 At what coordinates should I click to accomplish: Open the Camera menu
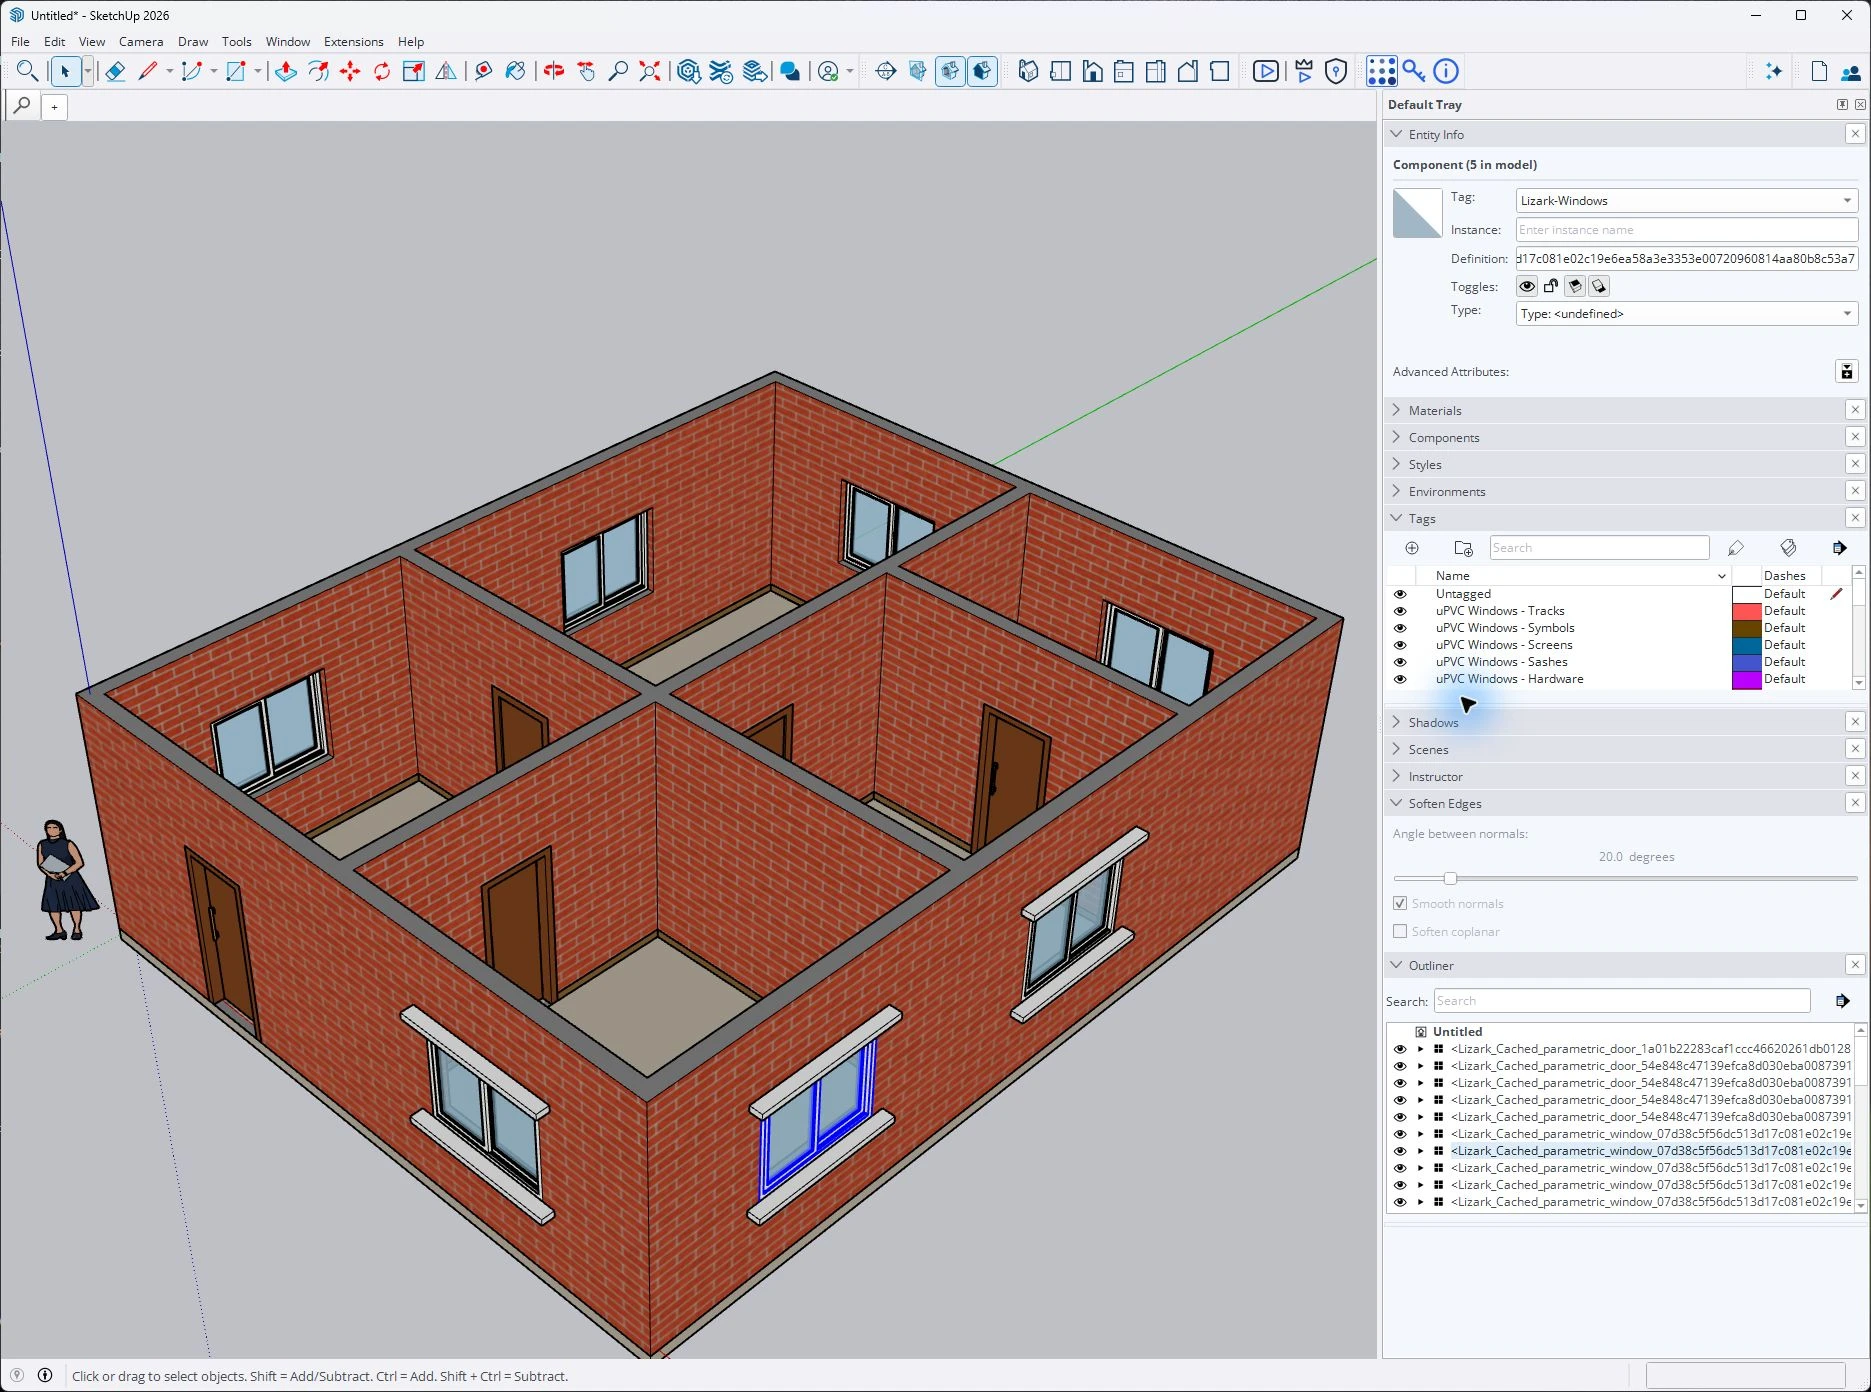point(141,41)
